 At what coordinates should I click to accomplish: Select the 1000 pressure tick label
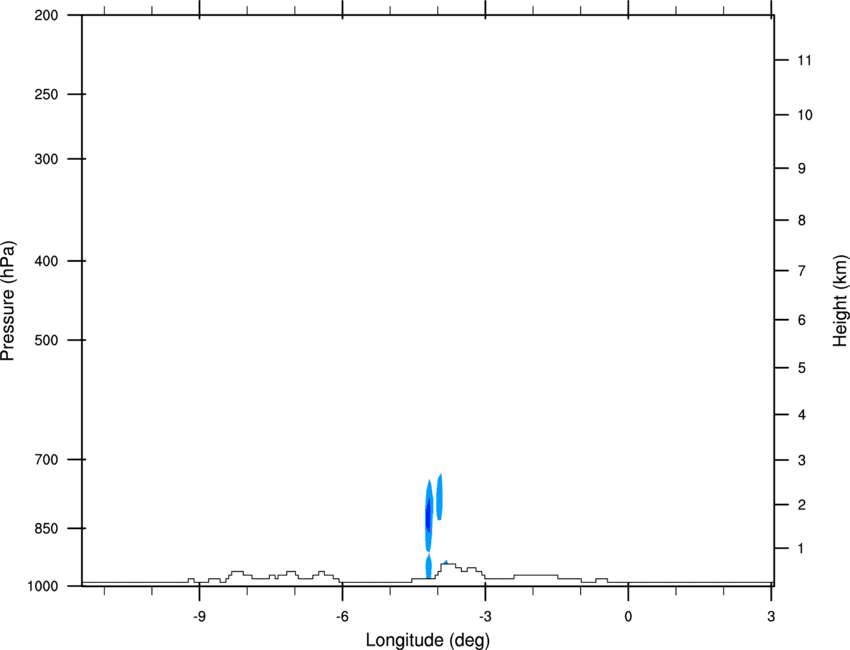coord(42,586)
